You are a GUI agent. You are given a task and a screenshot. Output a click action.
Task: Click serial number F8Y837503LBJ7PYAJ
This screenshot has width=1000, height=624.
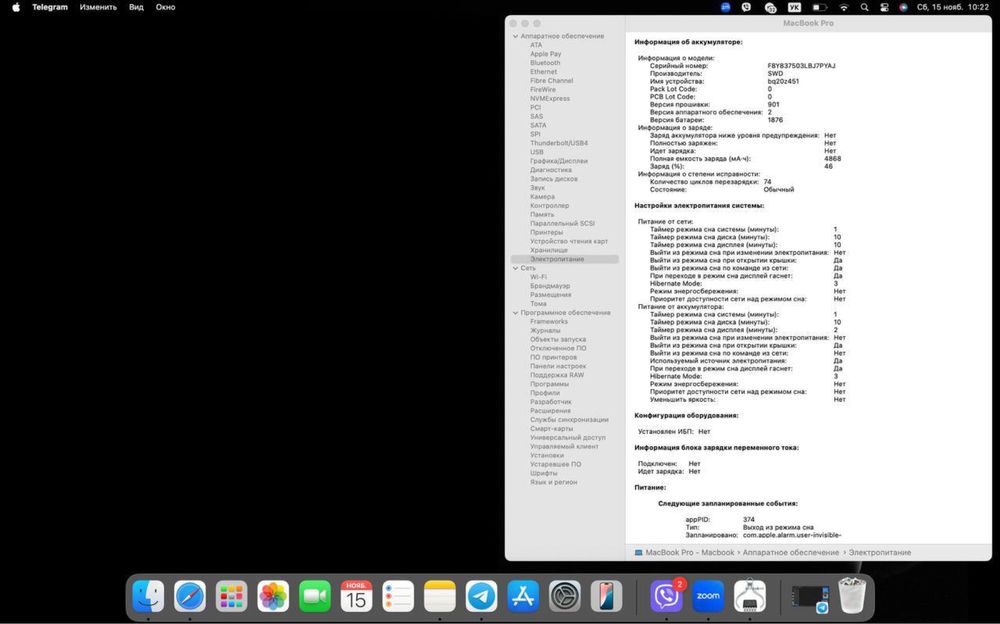click(801, 66)
